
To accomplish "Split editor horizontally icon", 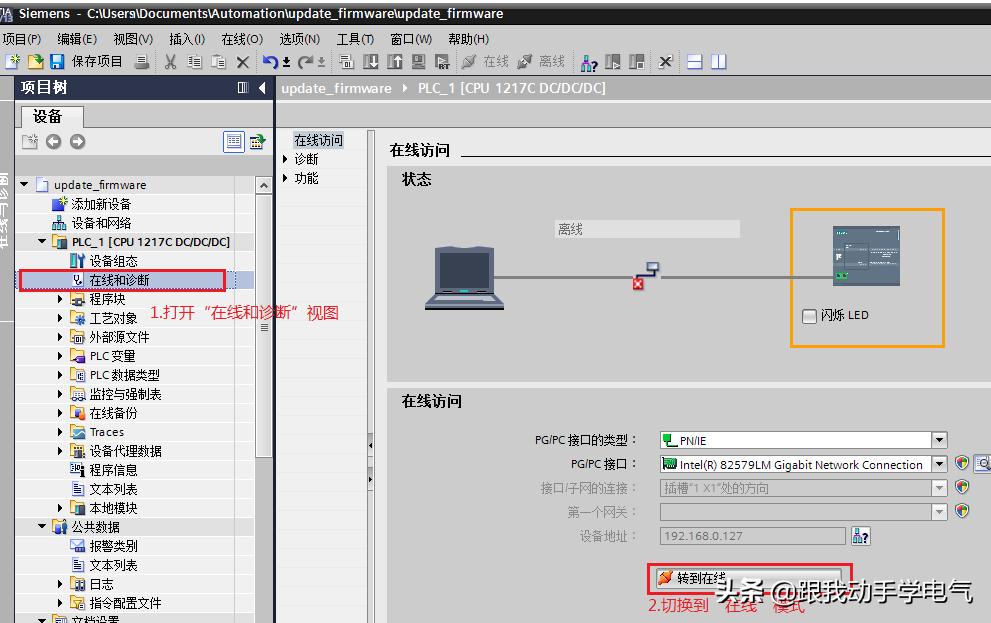I will tap(695, 61).
